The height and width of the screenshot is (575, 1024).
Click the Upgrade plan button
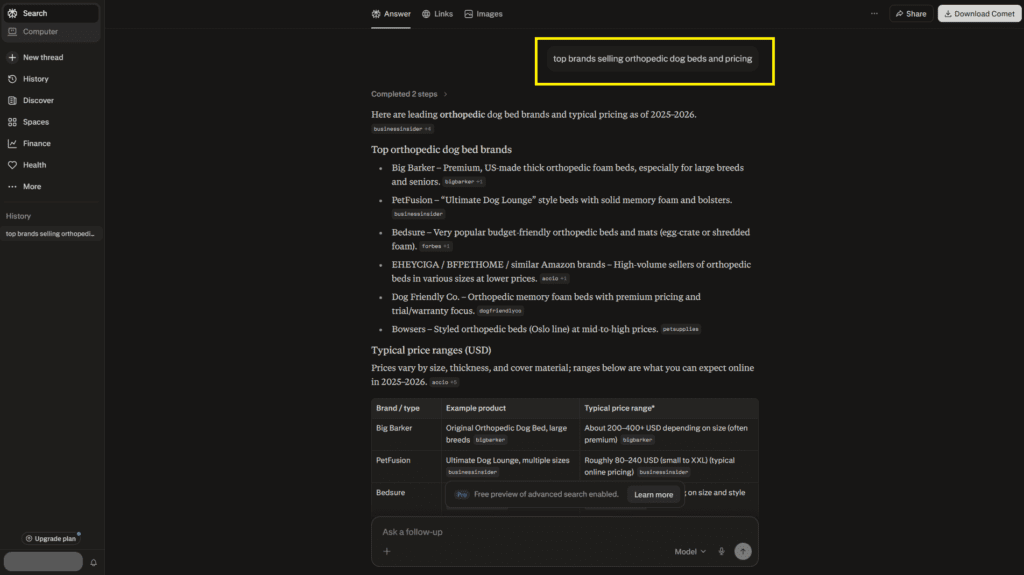(51, 538)
